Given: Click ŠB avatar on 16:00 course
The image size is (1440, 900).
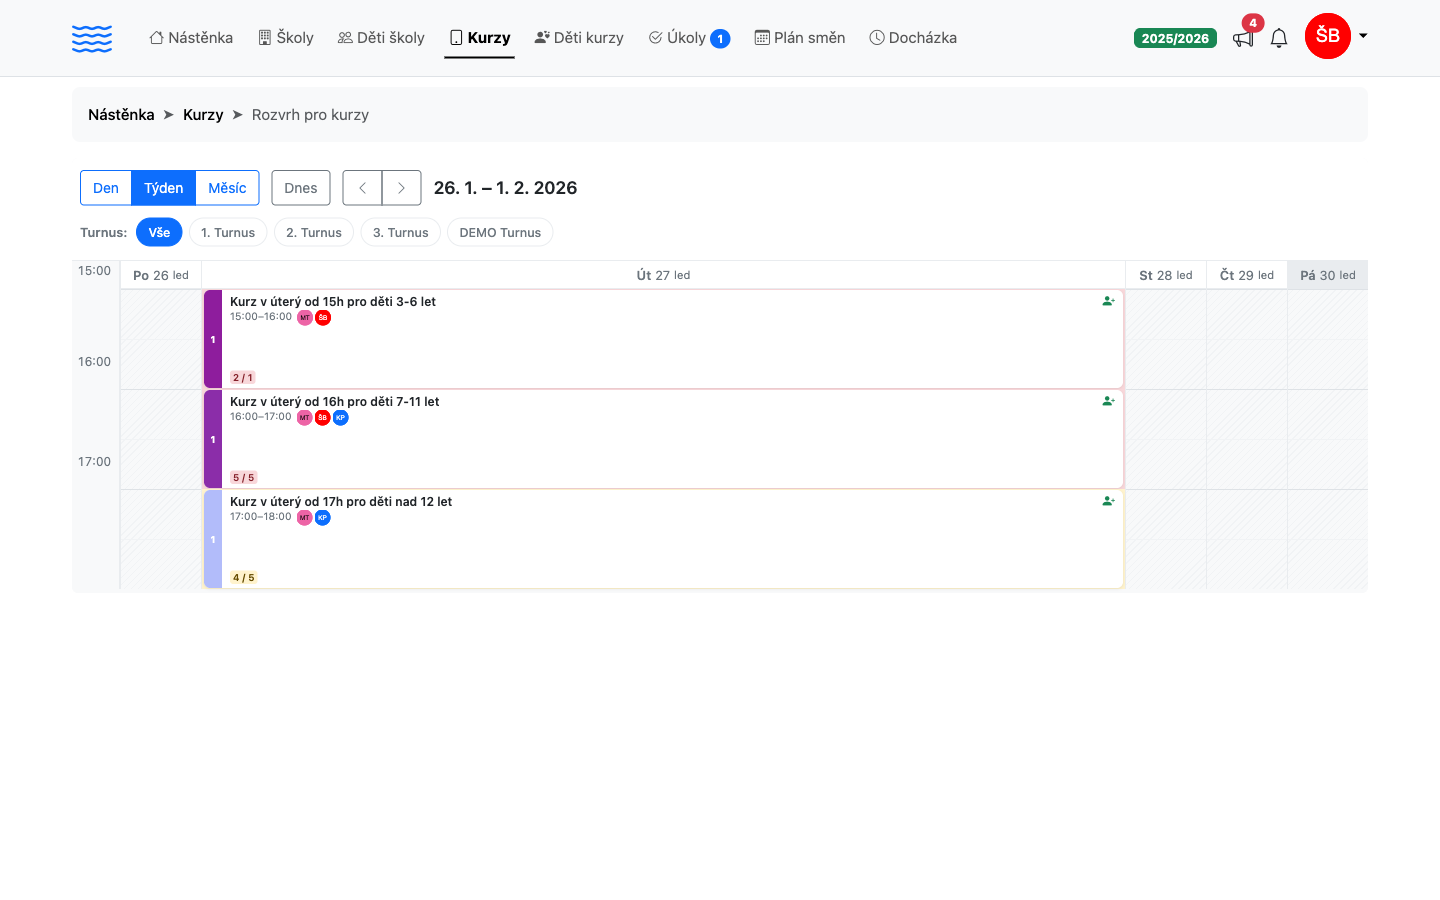Looking at the screenshot, I should [323, 418].
